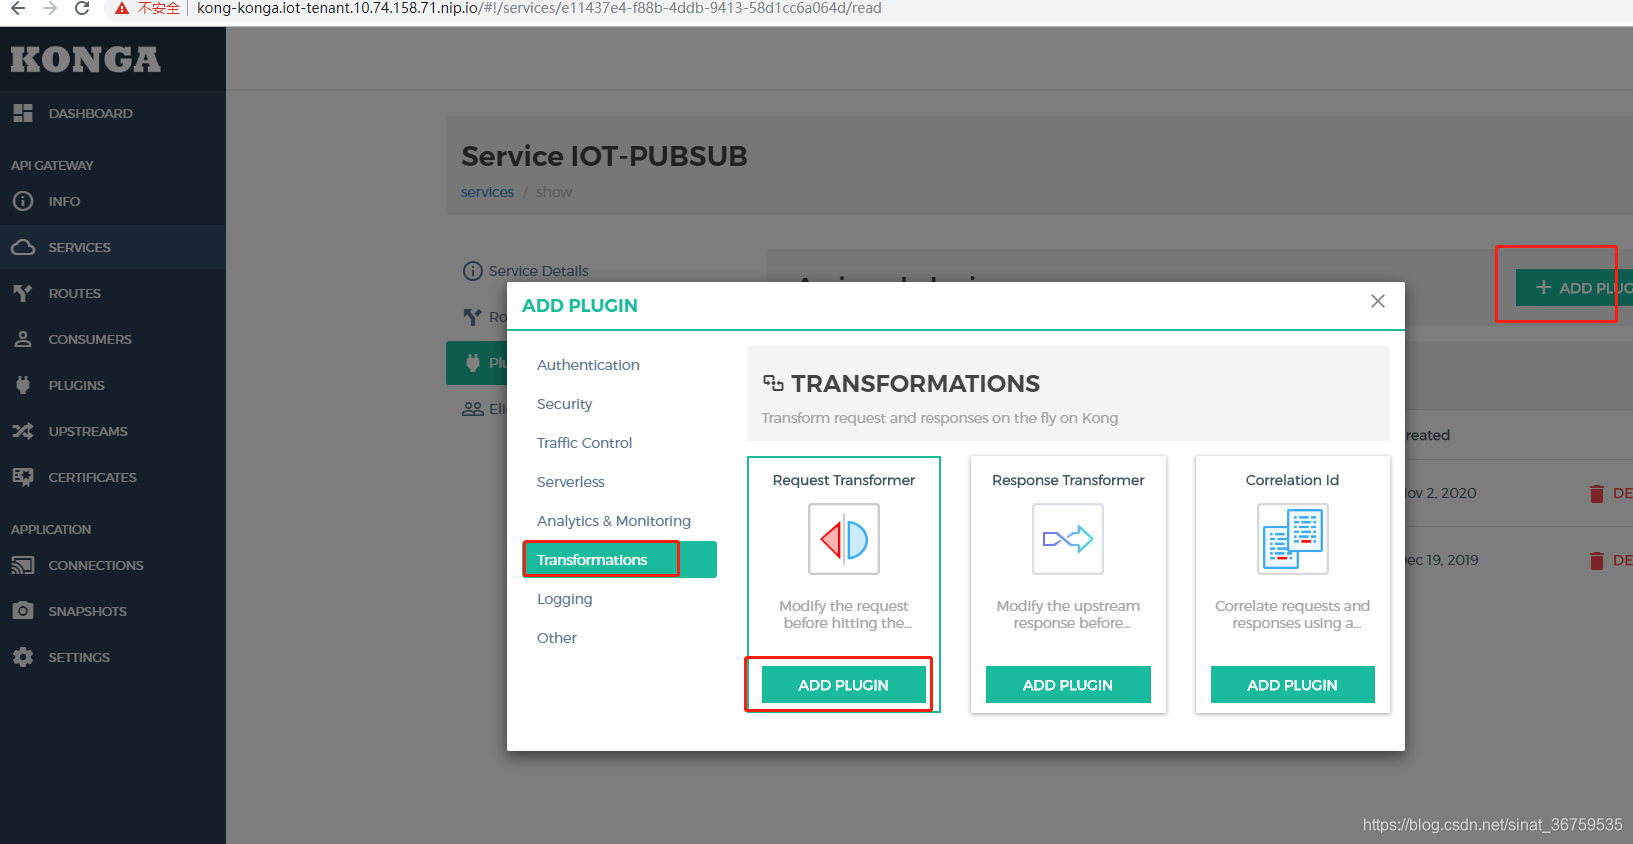Click the Response Transformer card title

(1068, 480)
